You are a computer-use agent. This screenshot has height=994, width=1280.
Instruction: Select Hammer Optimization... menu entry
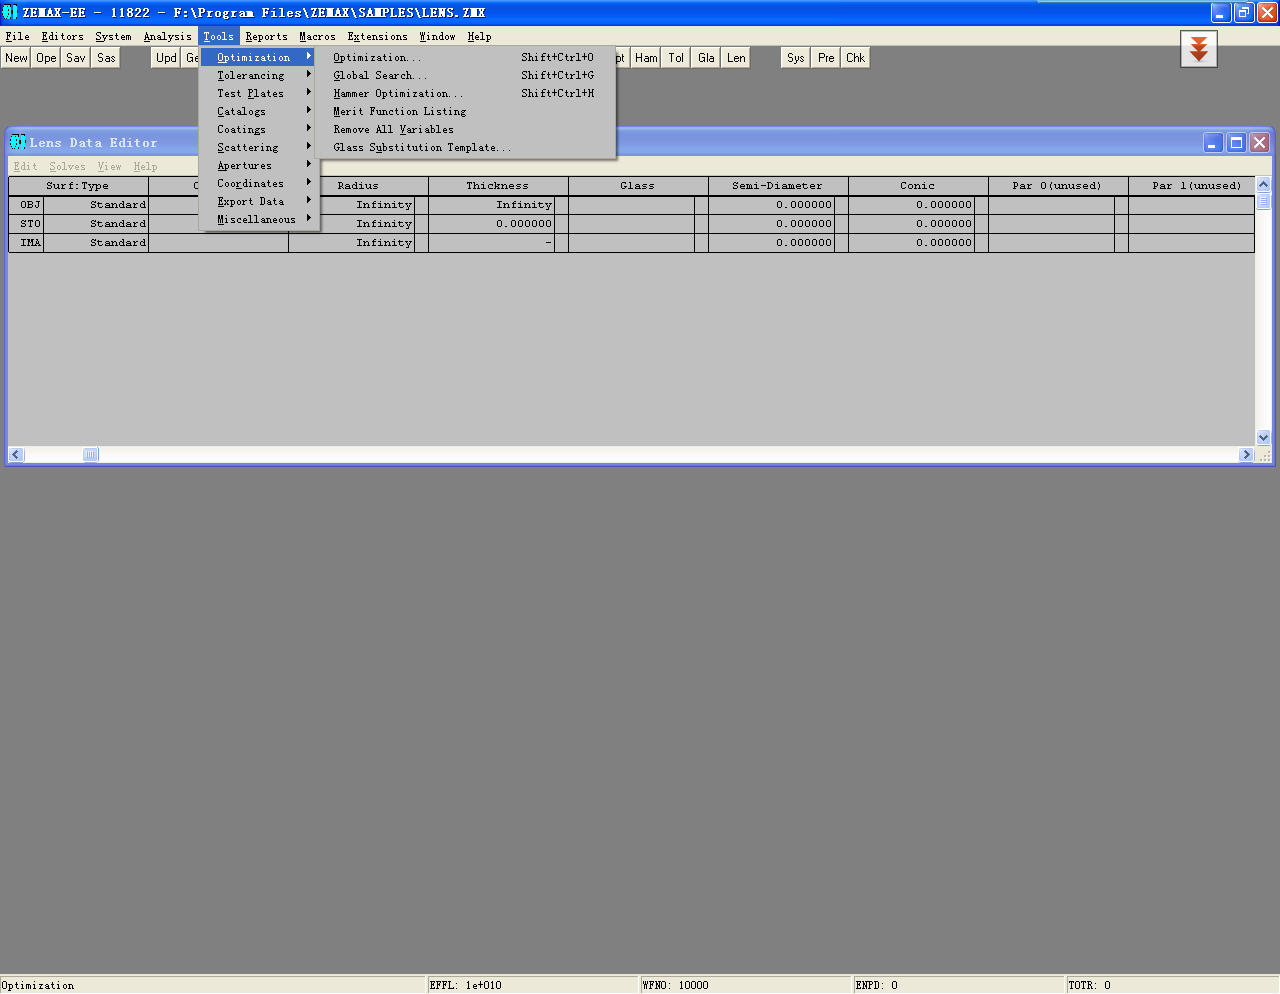[465, 94]
